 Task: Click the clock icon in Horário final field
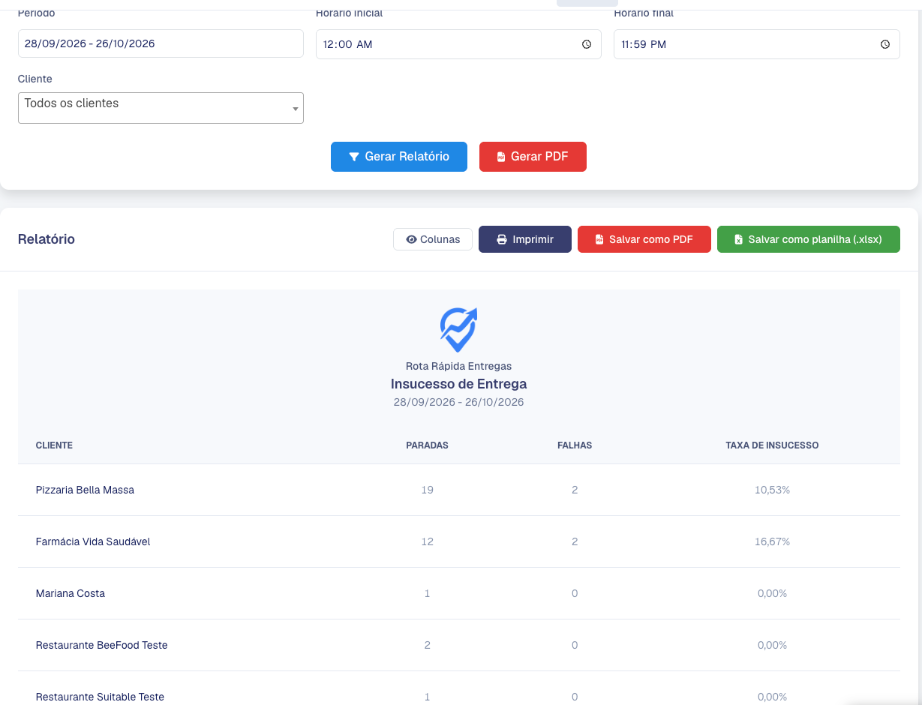pyautogui.click(x=885, y=44)
